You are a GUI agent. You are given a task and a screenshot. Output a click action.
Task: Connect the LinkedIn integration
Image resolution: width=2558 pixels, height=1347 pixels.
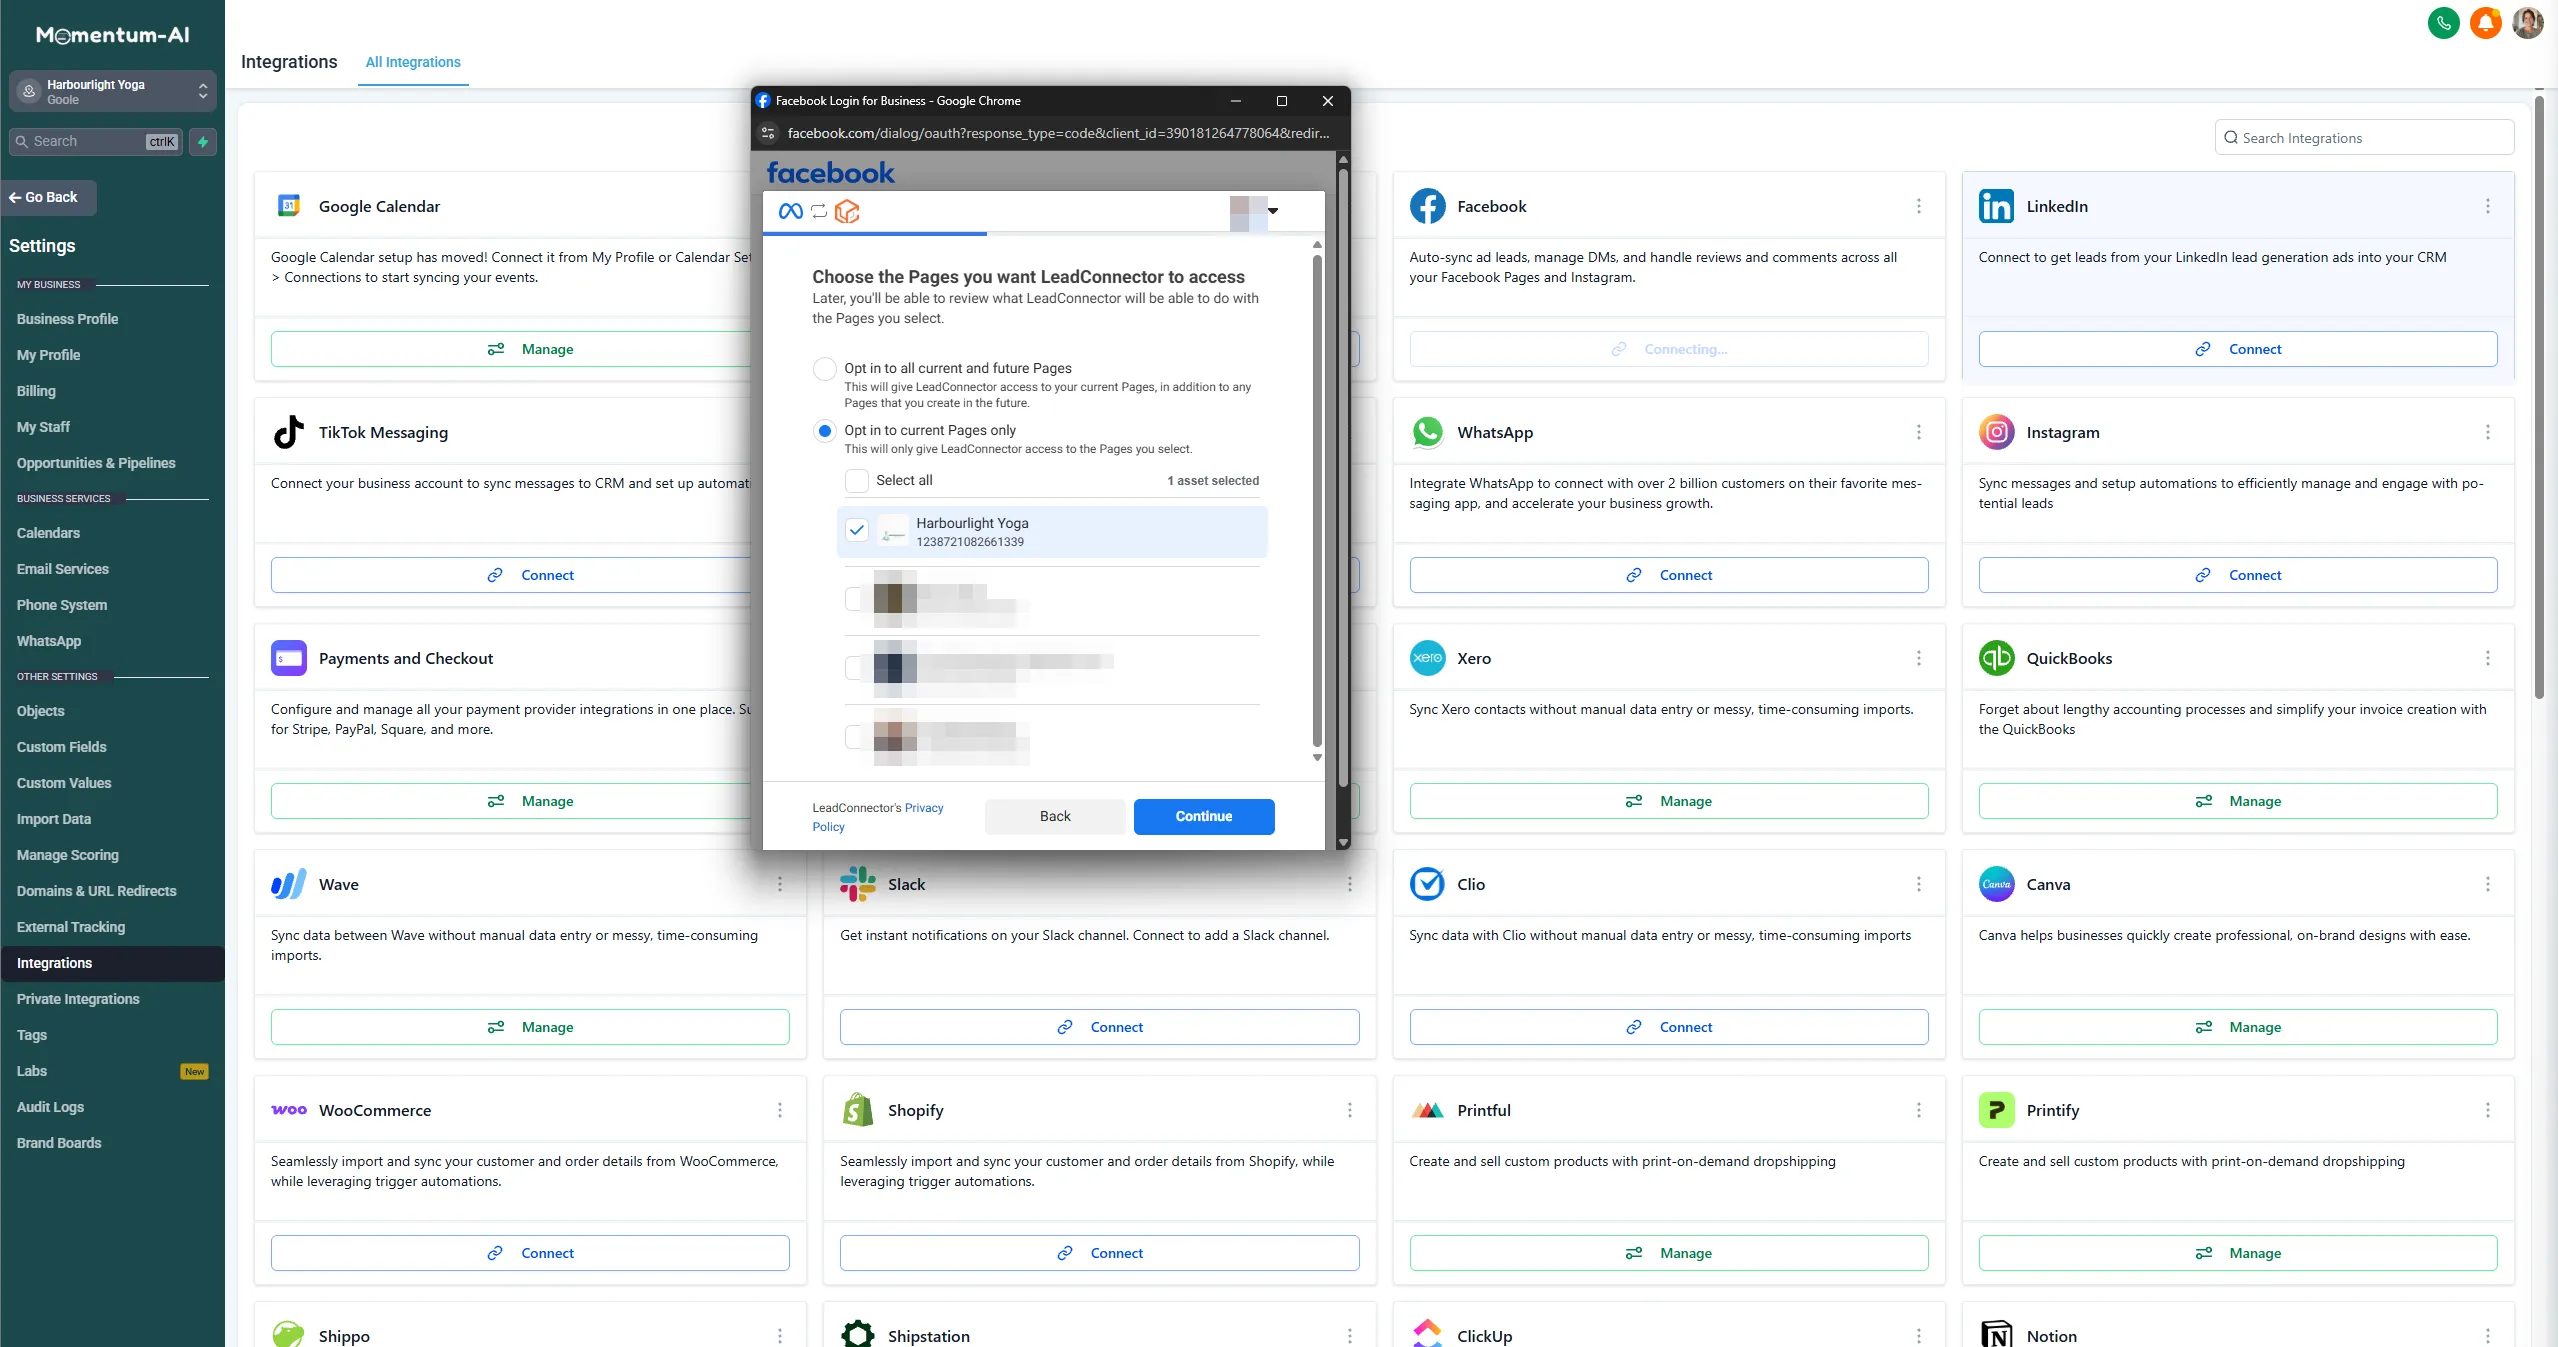coord(2238,349)
